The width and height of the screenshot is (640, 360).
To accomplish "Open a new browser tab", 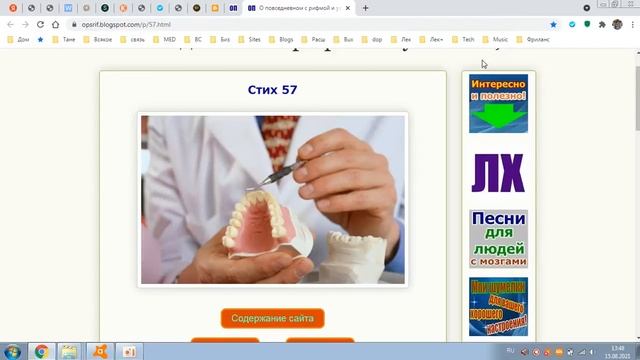I will coord(365,8).
